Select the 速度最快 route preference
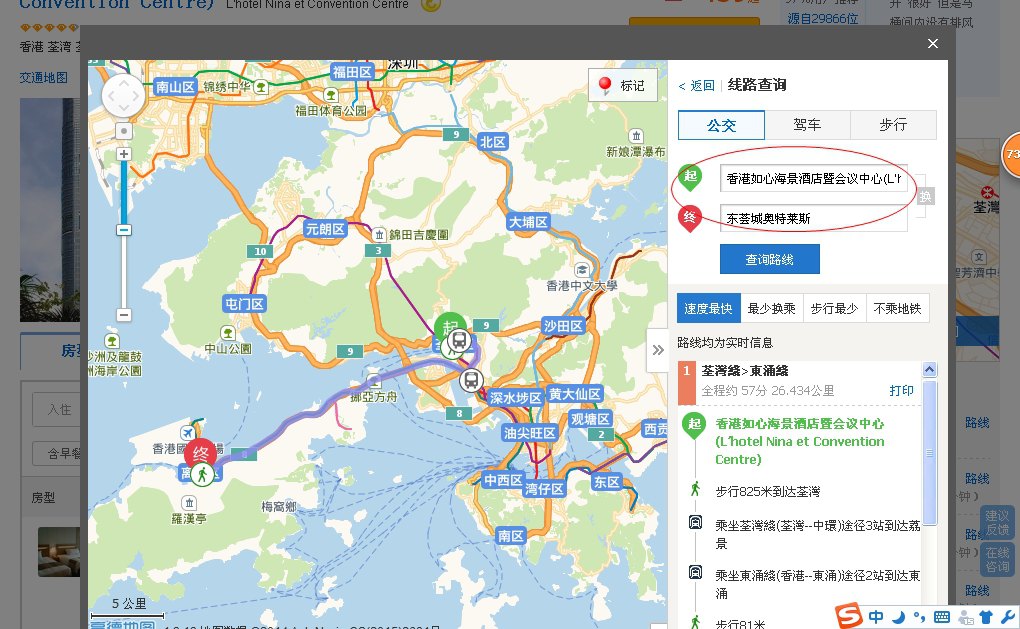 coord(708,309)
